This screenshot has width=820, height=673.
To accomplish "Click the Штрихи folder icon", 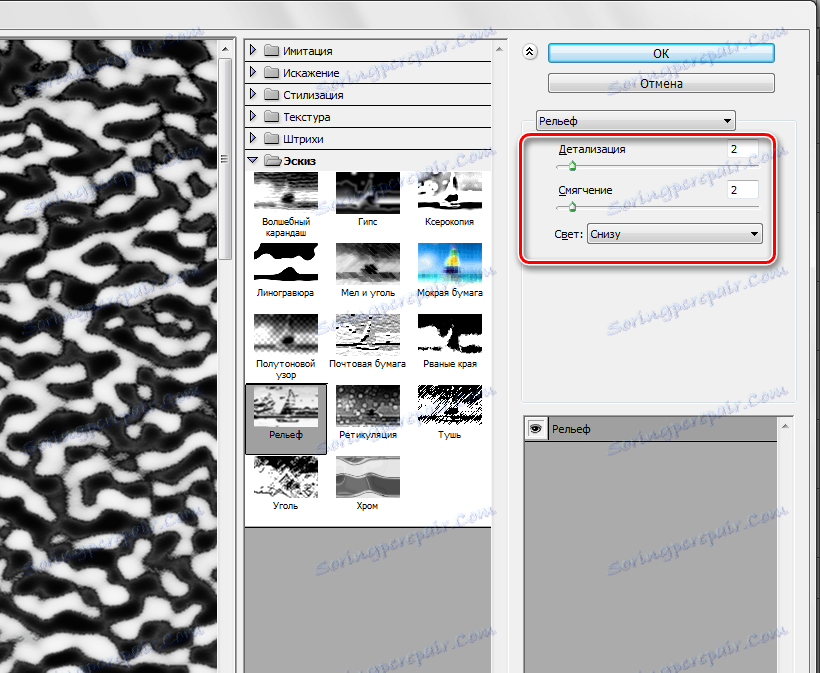I will point(271,138).
